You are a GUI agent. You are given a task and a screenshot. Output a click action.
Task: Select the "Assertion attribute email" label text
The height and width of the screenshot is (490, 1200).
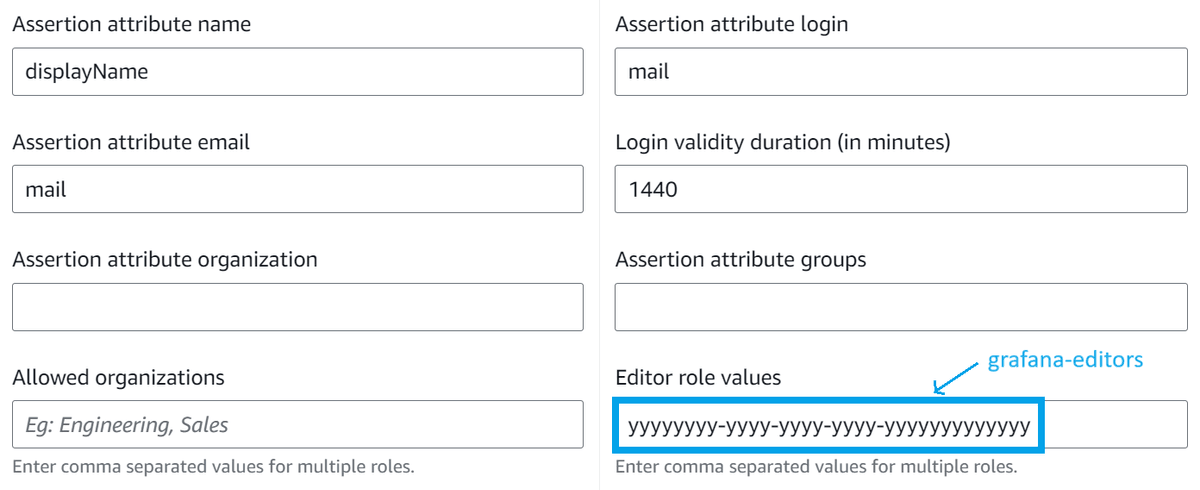[131, 142]
